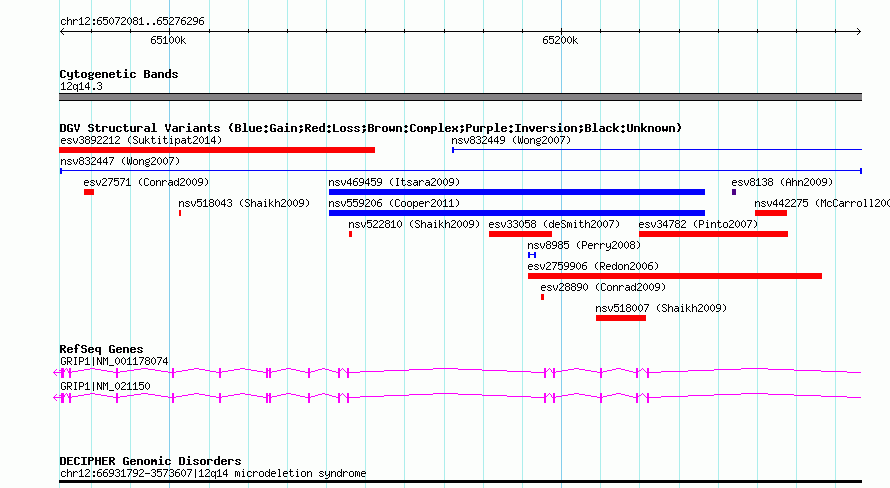The height and width of the screenshot is (488, 890).
Task: Select the red esv2759906 loss bar
Action: pos(675,276)
